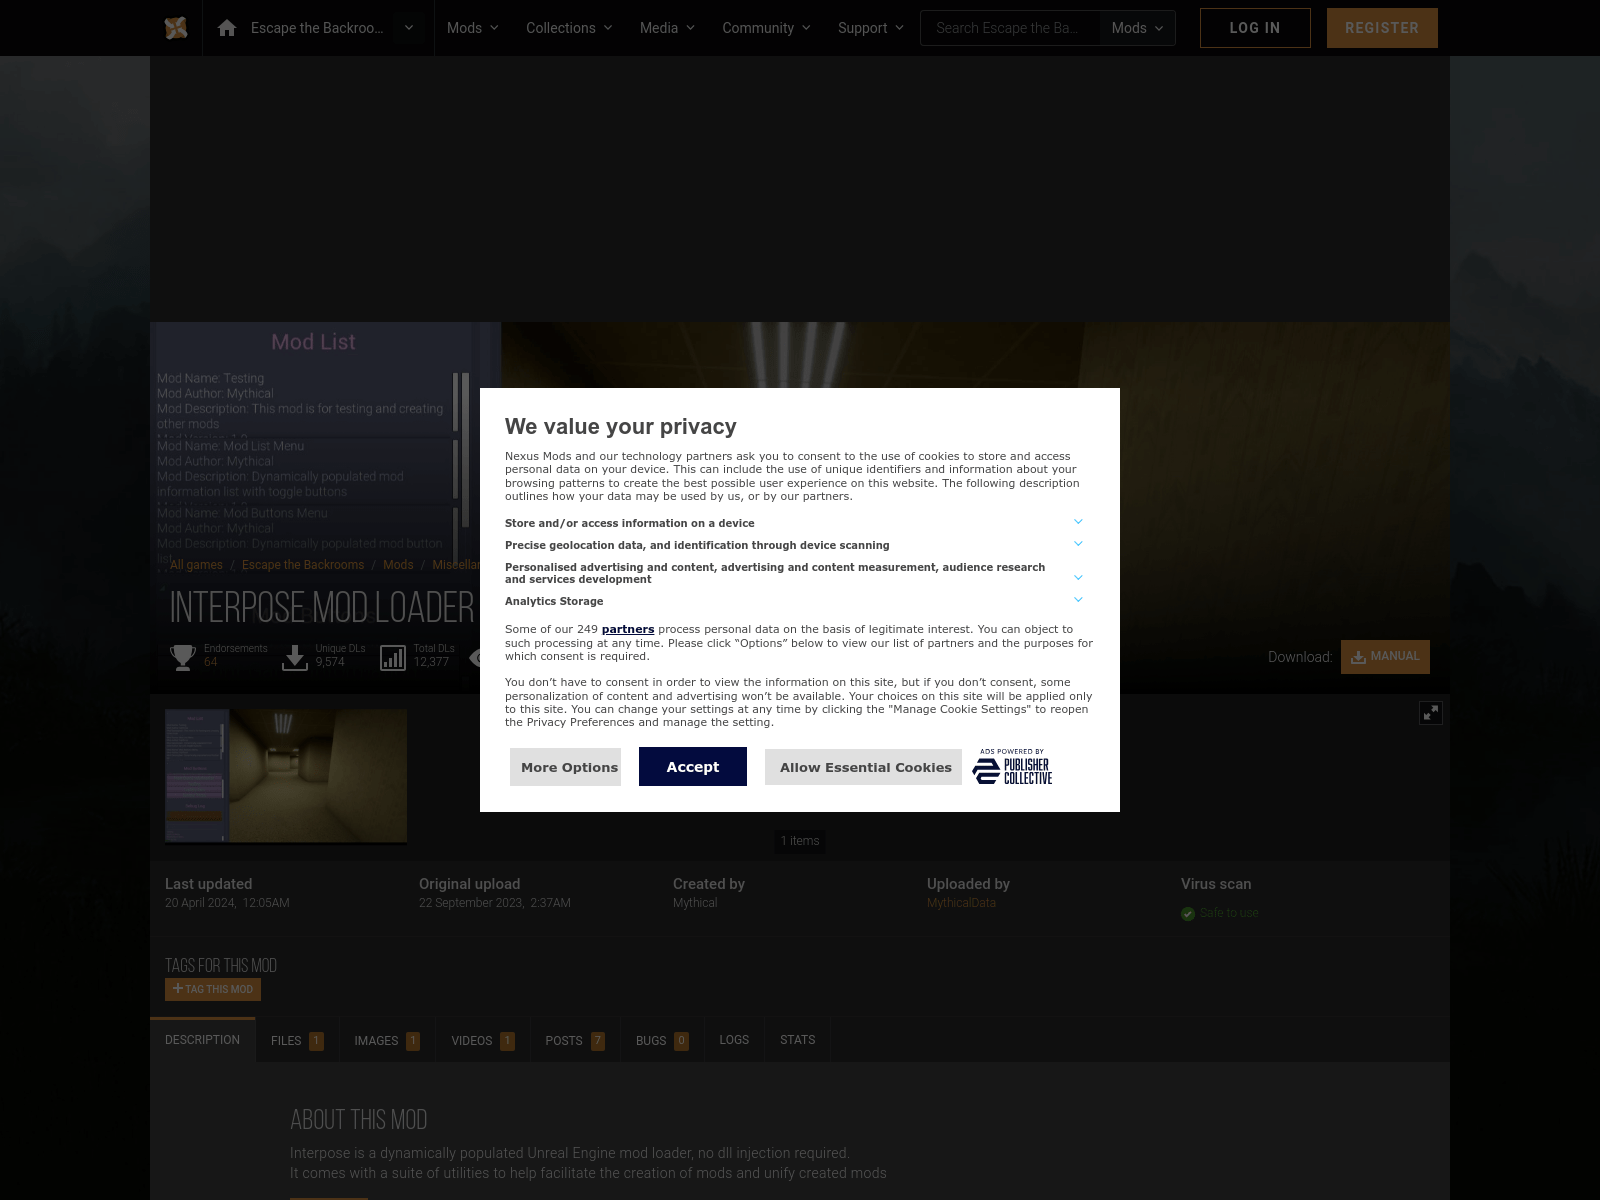Open the Community menu

(766, 28)
